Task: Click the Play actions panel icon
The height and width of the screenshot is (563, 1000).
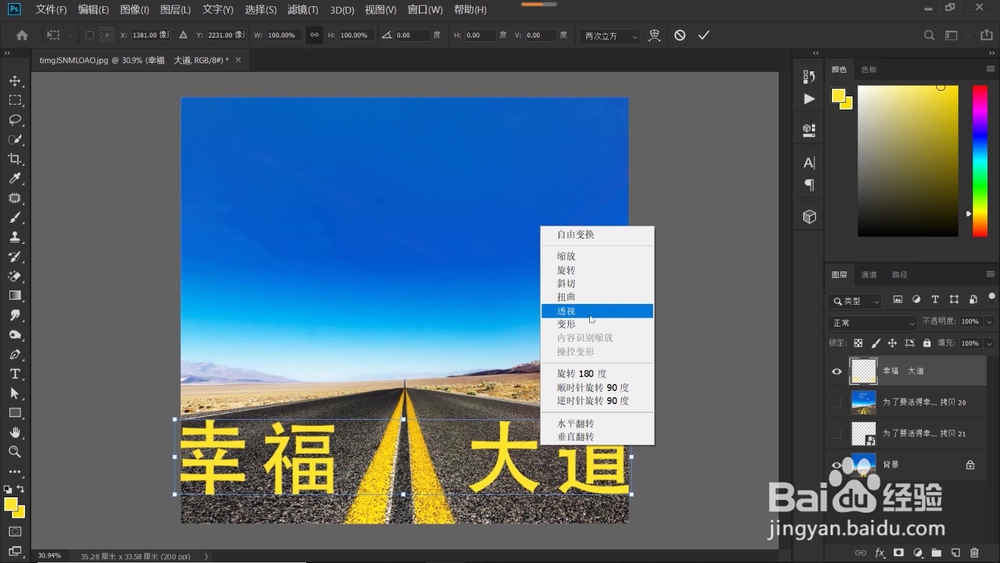Action: [x=809, y=99]
